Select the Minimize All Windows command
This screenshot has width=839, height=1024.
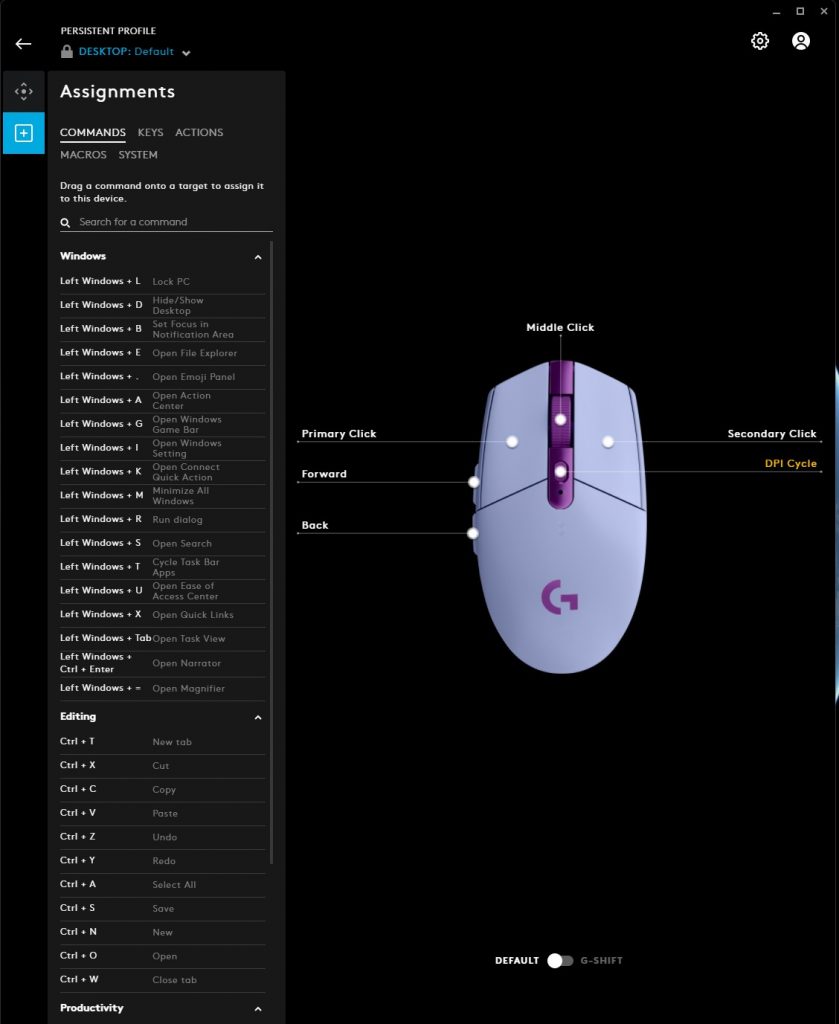click(163, 496)
